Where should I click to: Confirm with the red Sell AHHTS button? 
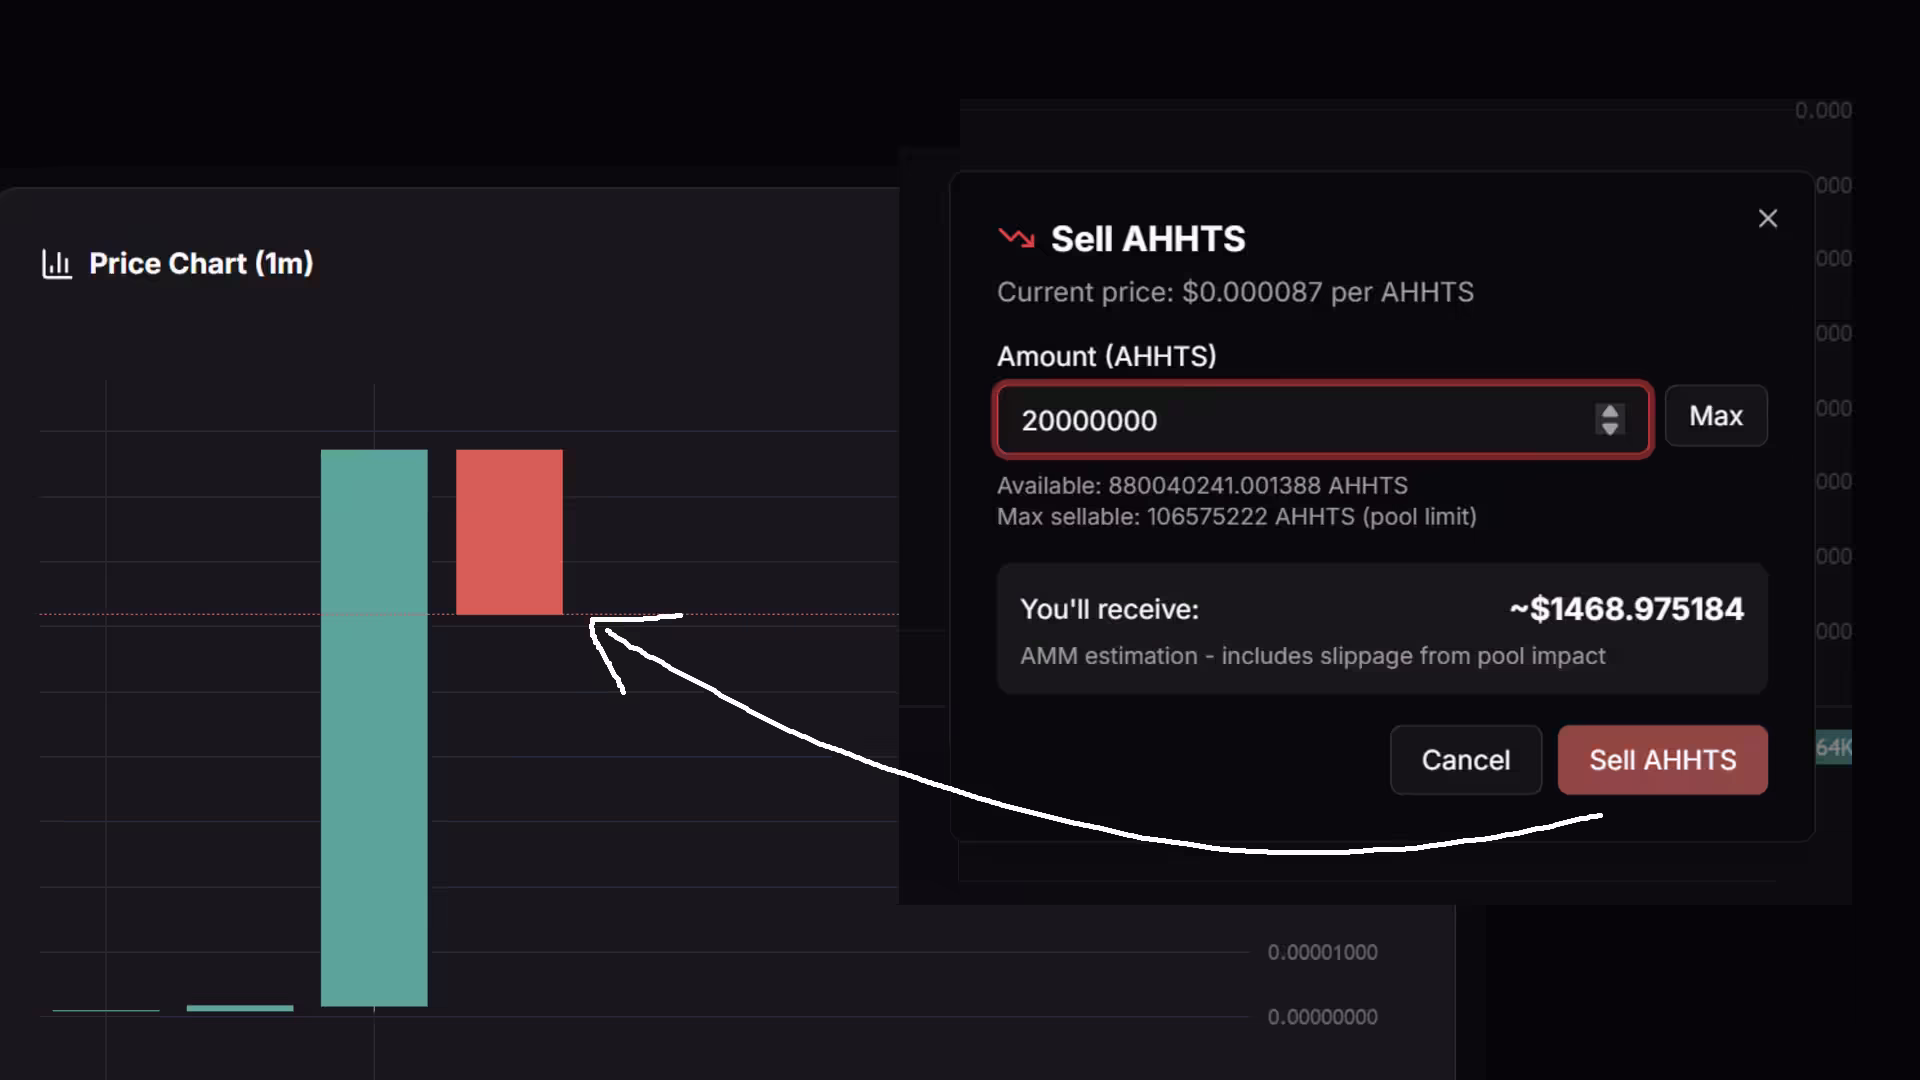[1662, 760]
